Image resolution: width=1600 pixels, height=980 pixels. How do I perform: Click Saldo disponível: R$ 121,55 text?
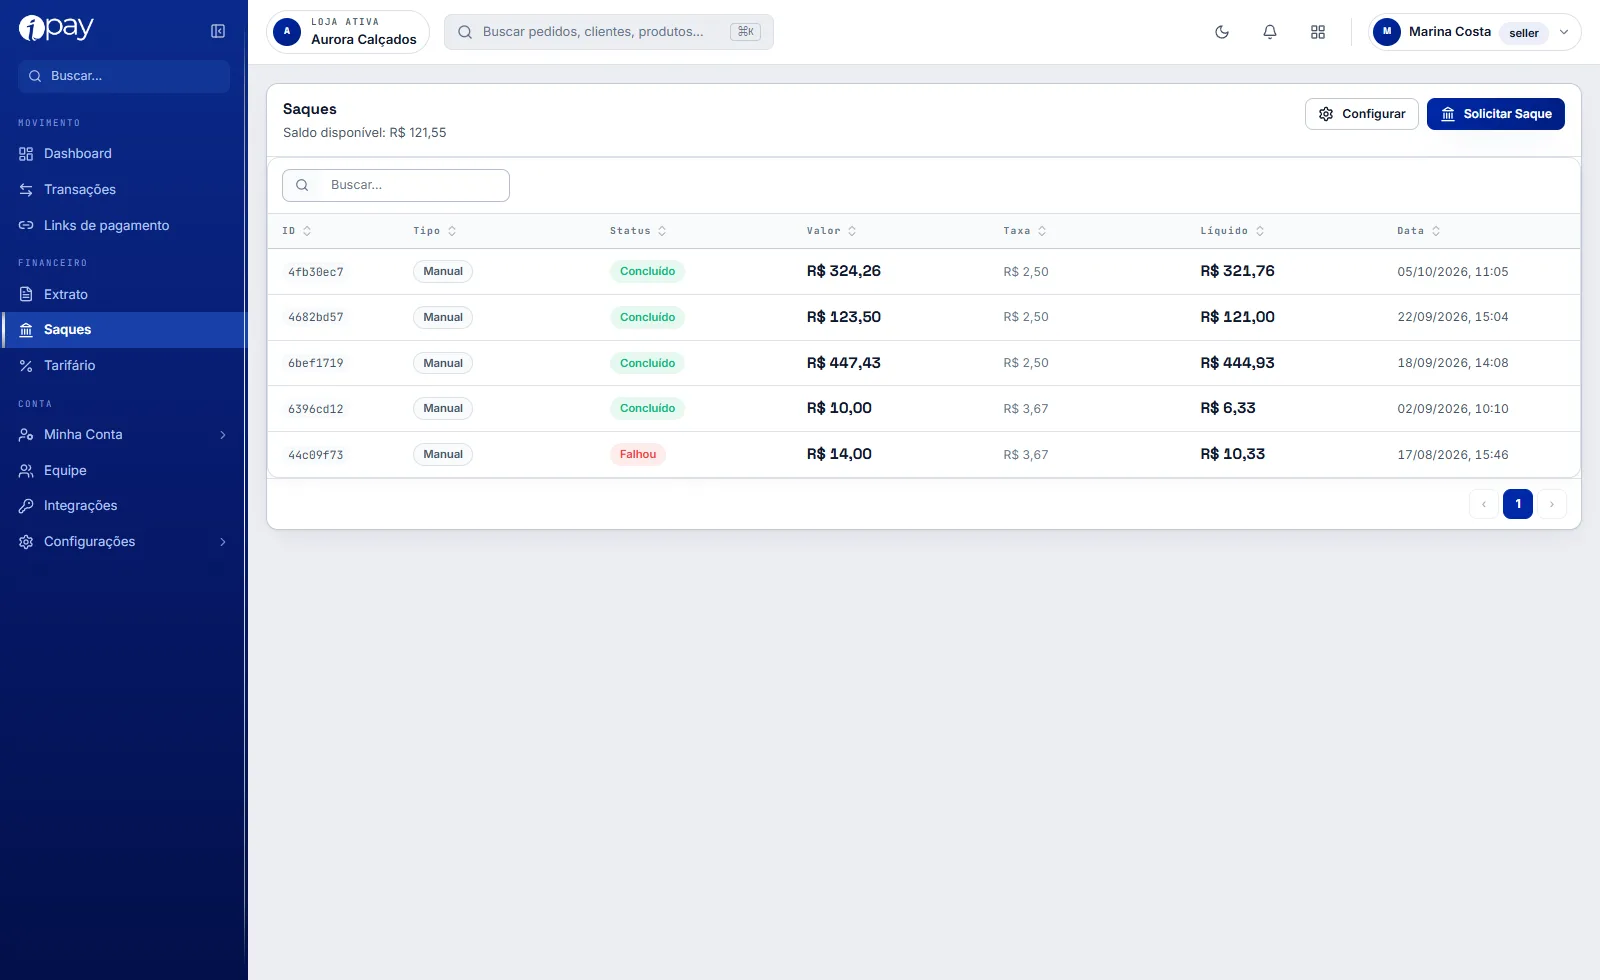pos(365,133)
